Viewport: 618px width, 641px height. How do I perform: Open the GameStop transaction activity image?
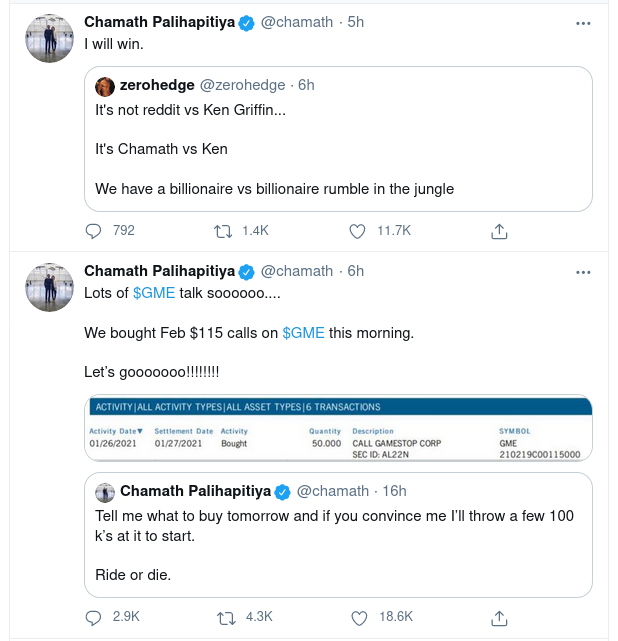tap(339, 429)
